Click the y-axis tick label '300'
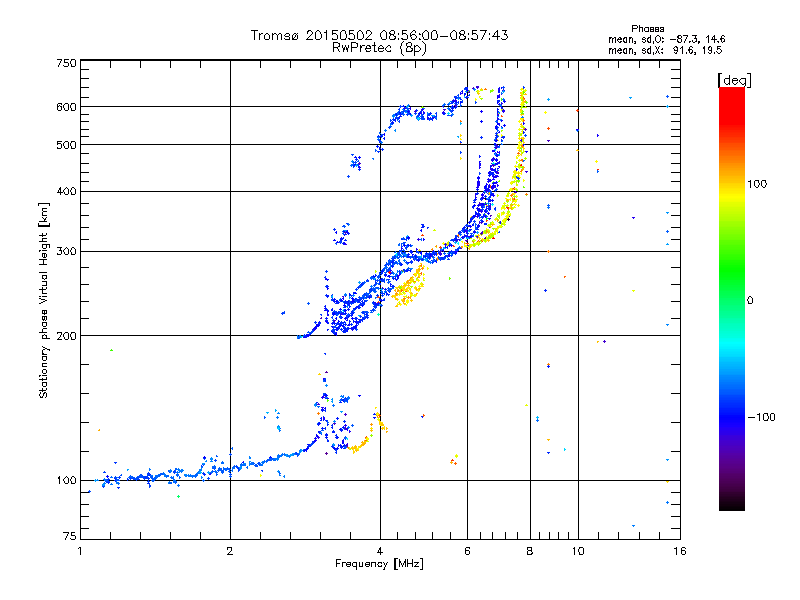 tap(66, 252)
